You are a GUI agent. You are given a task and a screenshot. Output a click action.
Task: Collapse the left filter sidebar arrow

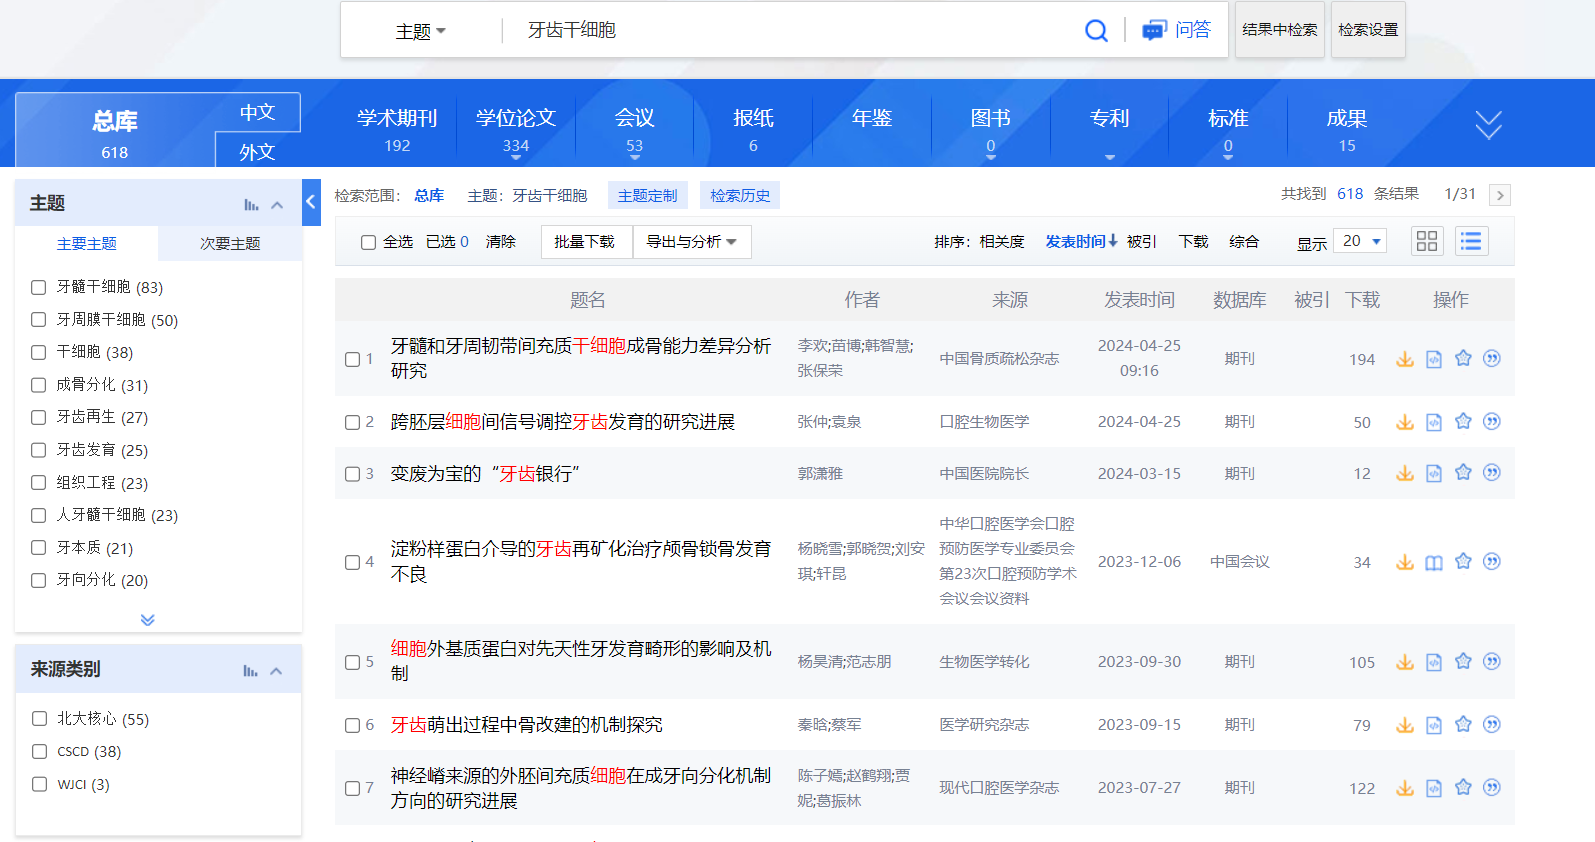pyautogui.click(x=311, y=202)
